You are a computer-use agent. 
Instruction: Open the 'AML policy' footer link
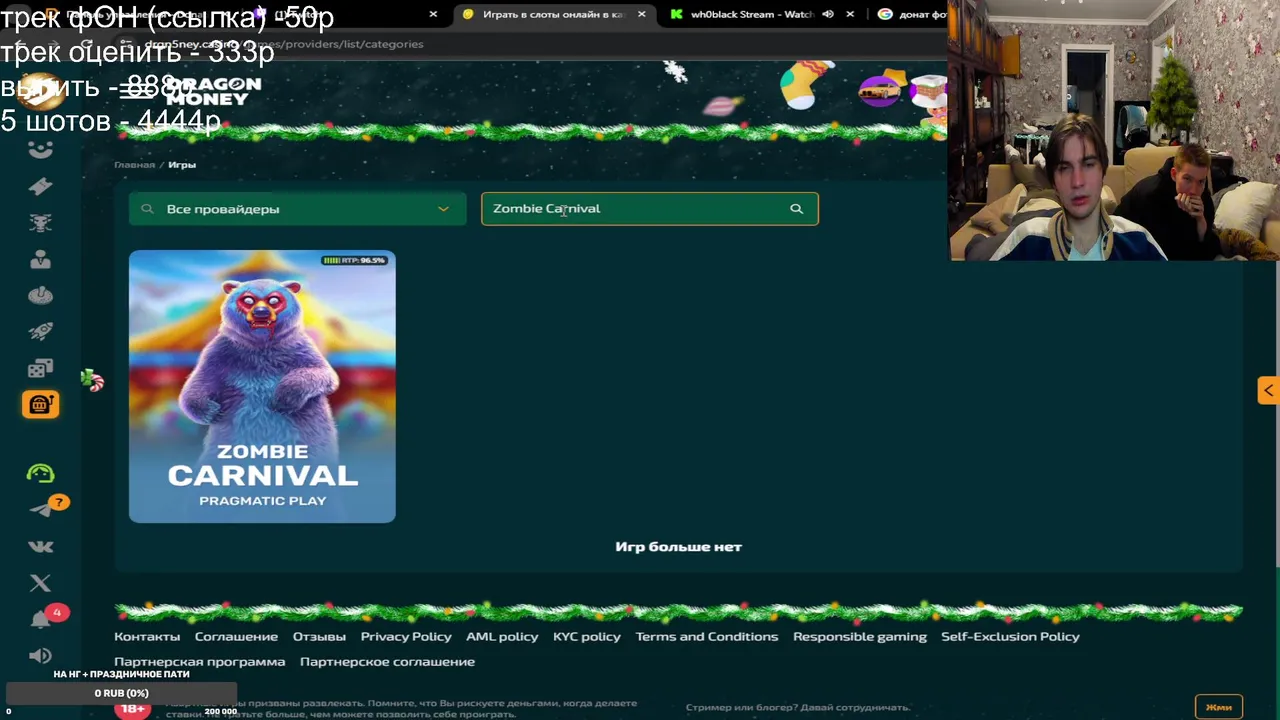[502, 636]
